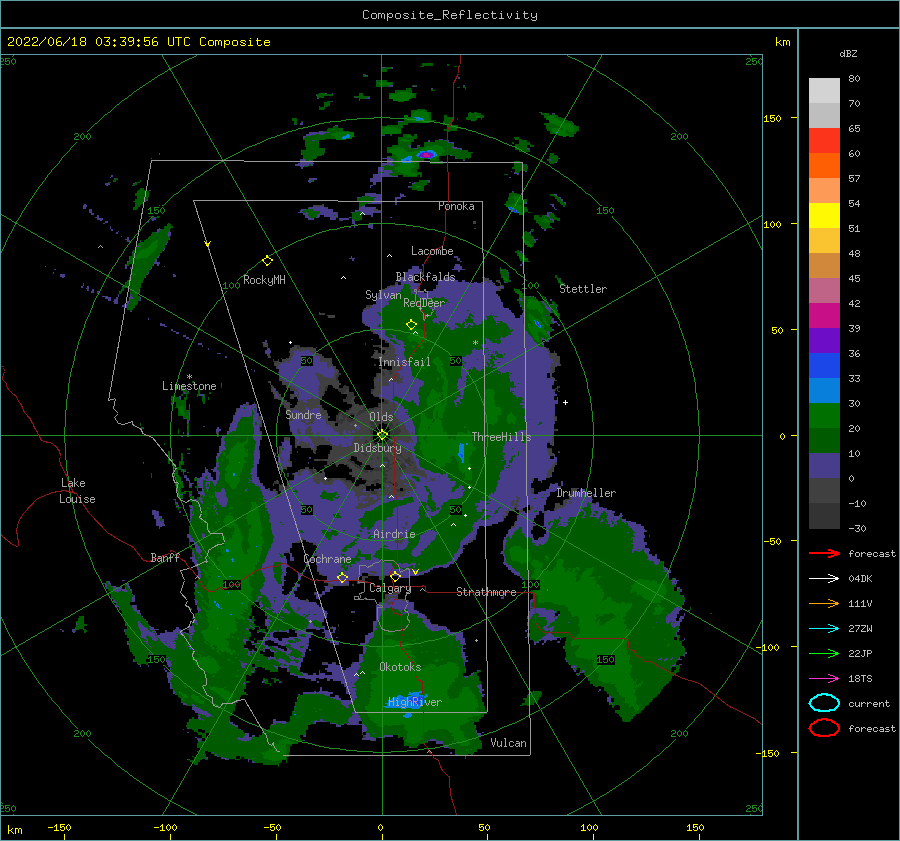Click the magenta 18TS arrow icon

[824, 679]
